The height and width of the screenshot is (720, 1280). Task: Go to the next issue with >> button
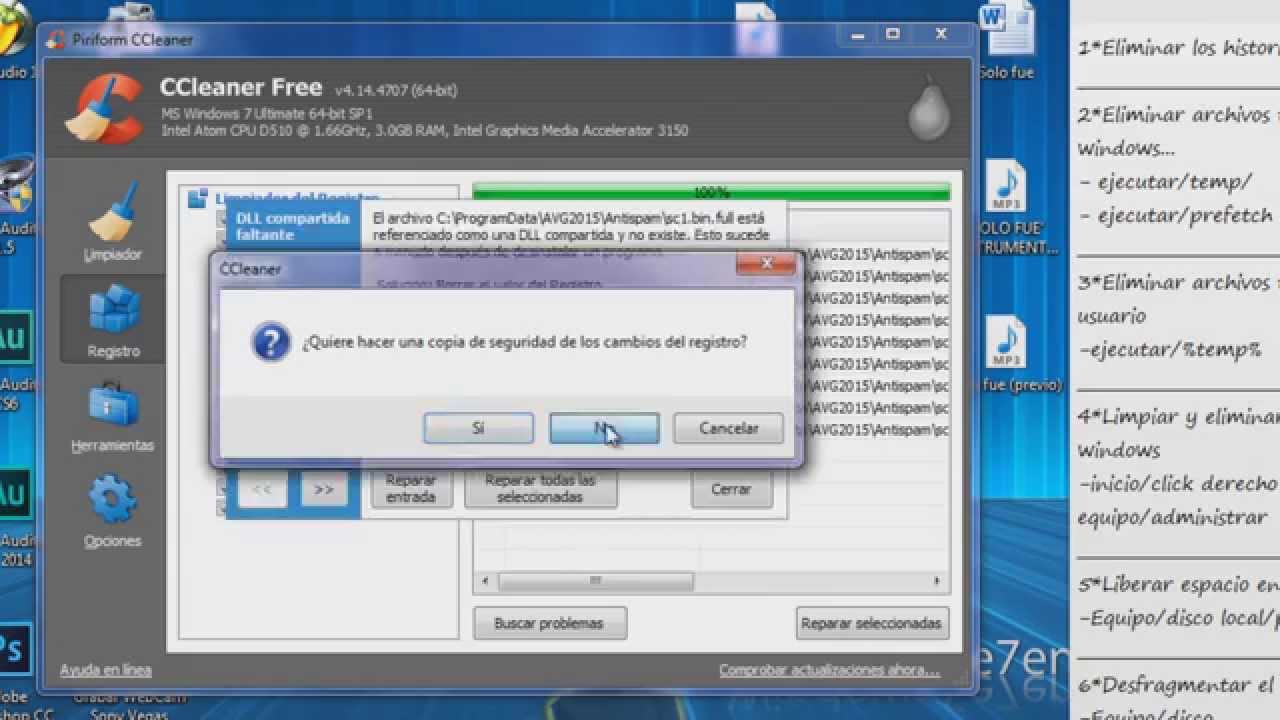(323, 490)
